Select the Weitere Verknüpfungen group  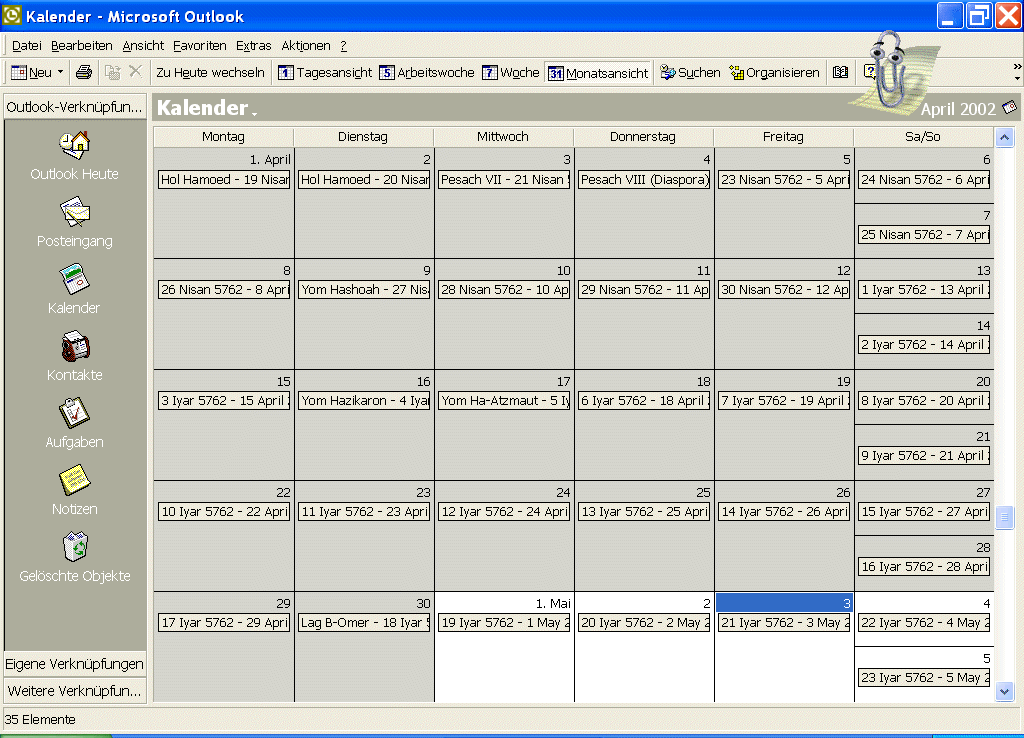(74, 691)
